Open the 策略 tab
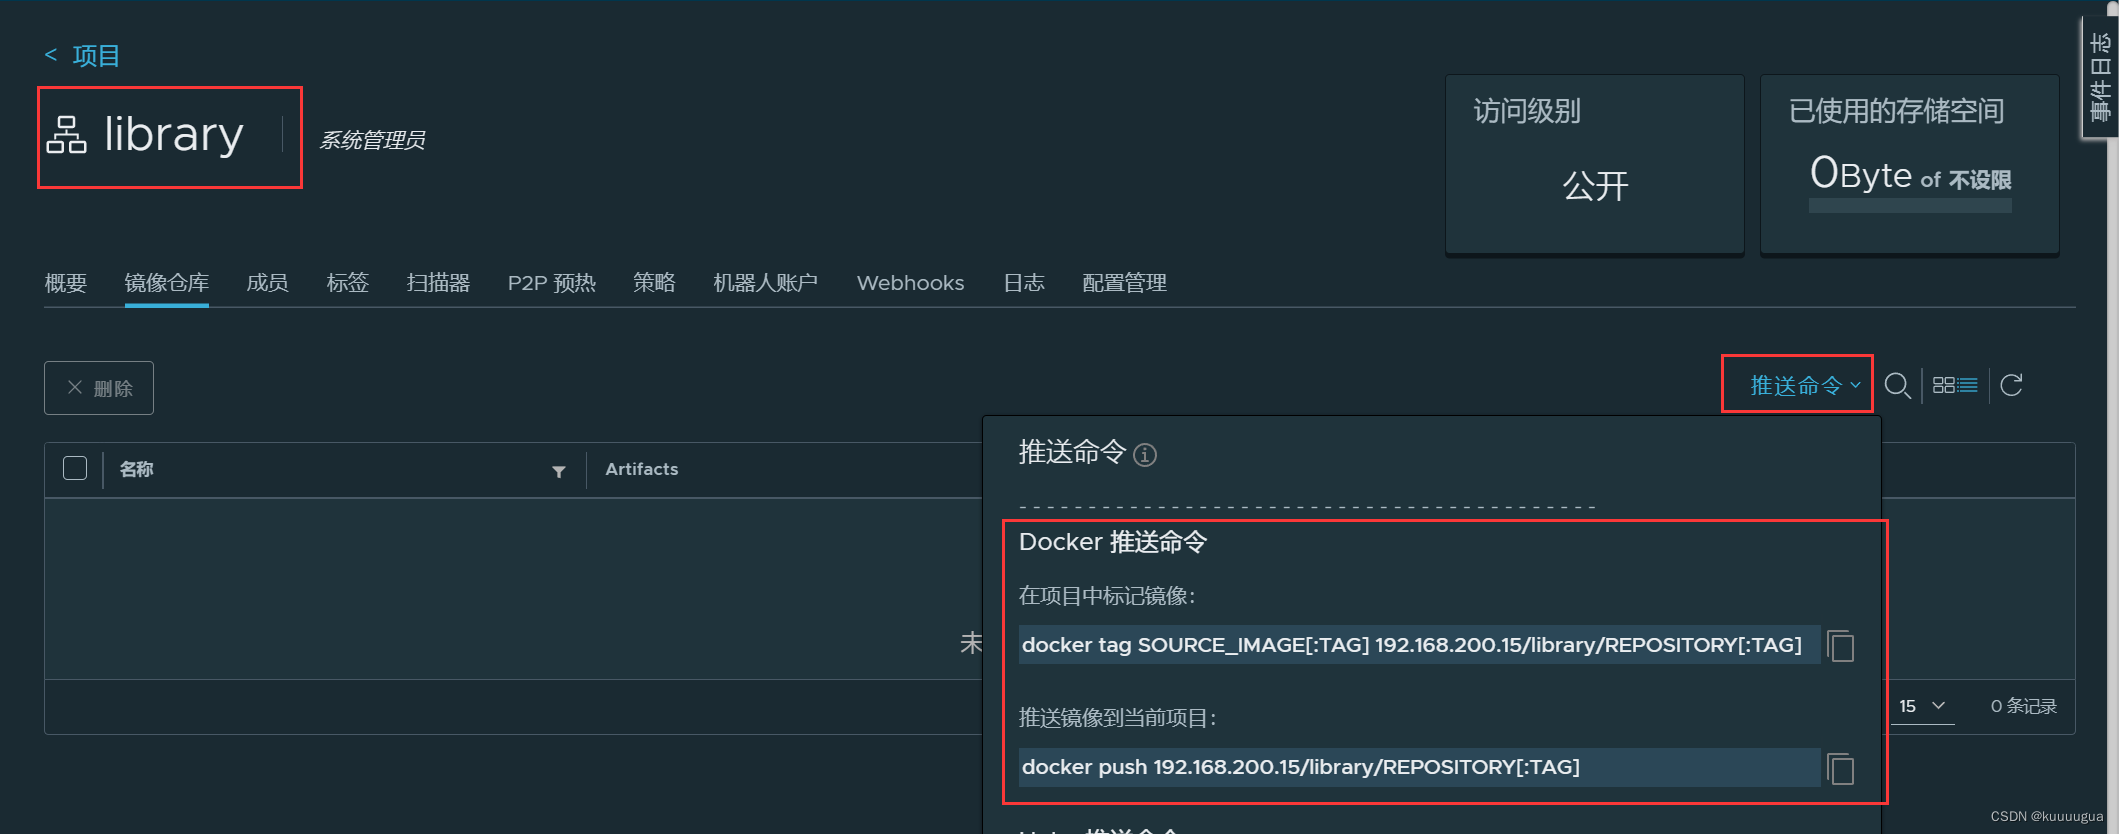Image resolution: width=2119 pixels, height=834 pixels. point(654,283)
